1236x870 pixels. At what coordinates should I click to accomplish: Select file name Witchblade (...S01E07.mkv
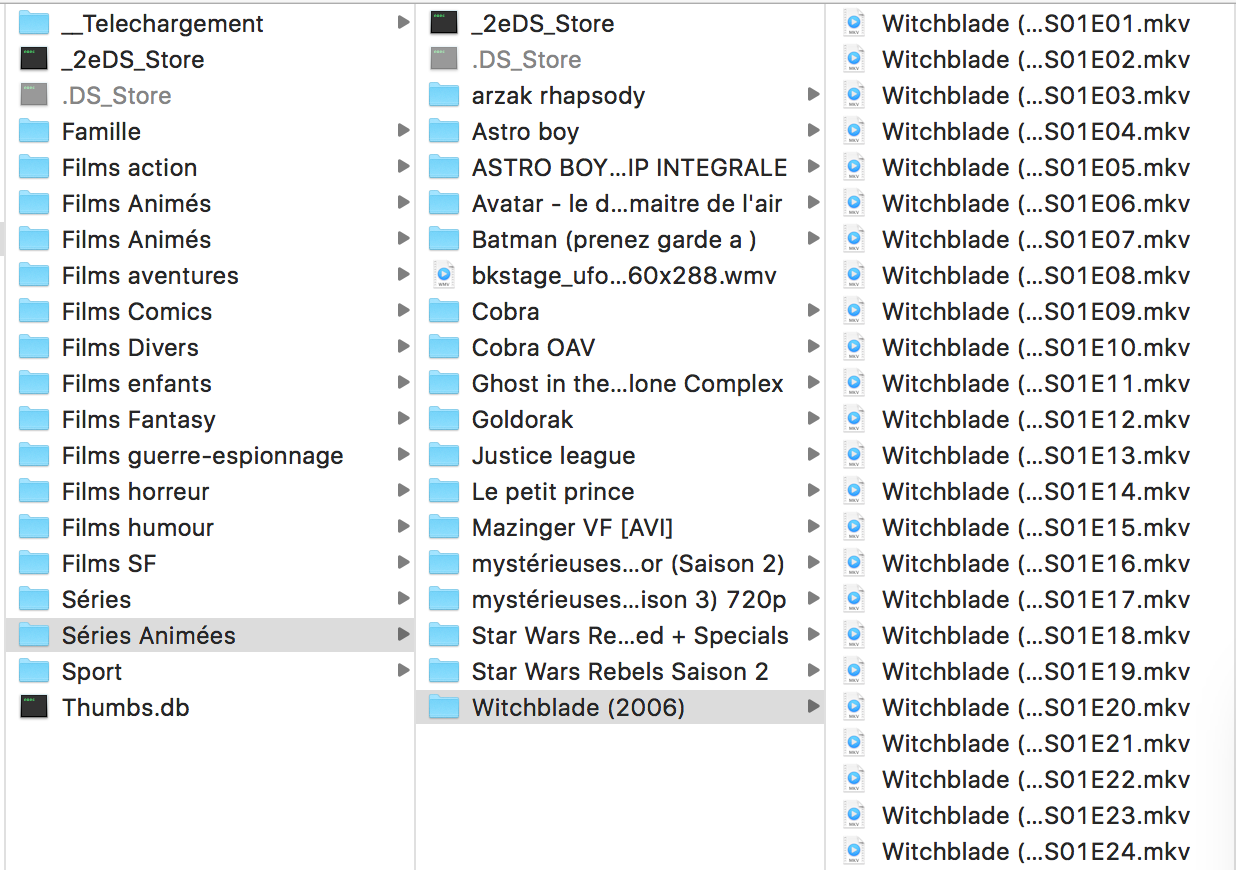(x=1036, y=240)
